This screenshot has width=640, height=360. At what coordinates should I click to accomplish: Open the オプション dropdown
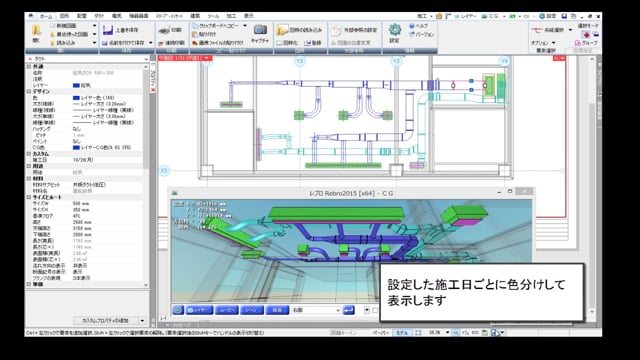(x=543, y=43)
